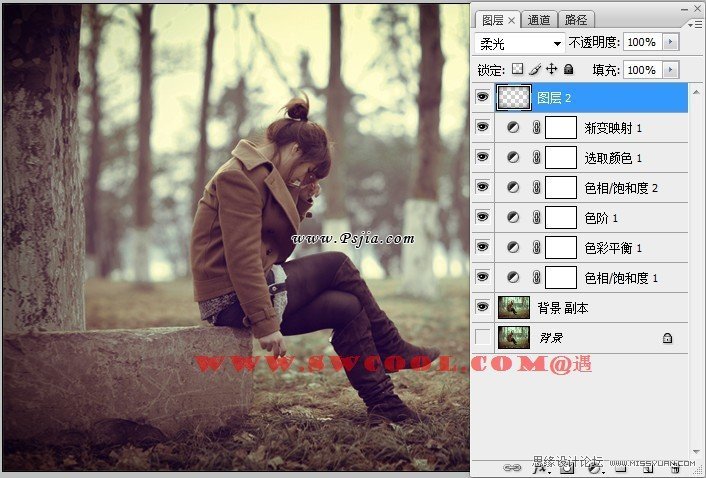Click mask link icon on 色相/饱和度 1
The height and width of the screenshot is (478, 706).
tap(536, 278)
